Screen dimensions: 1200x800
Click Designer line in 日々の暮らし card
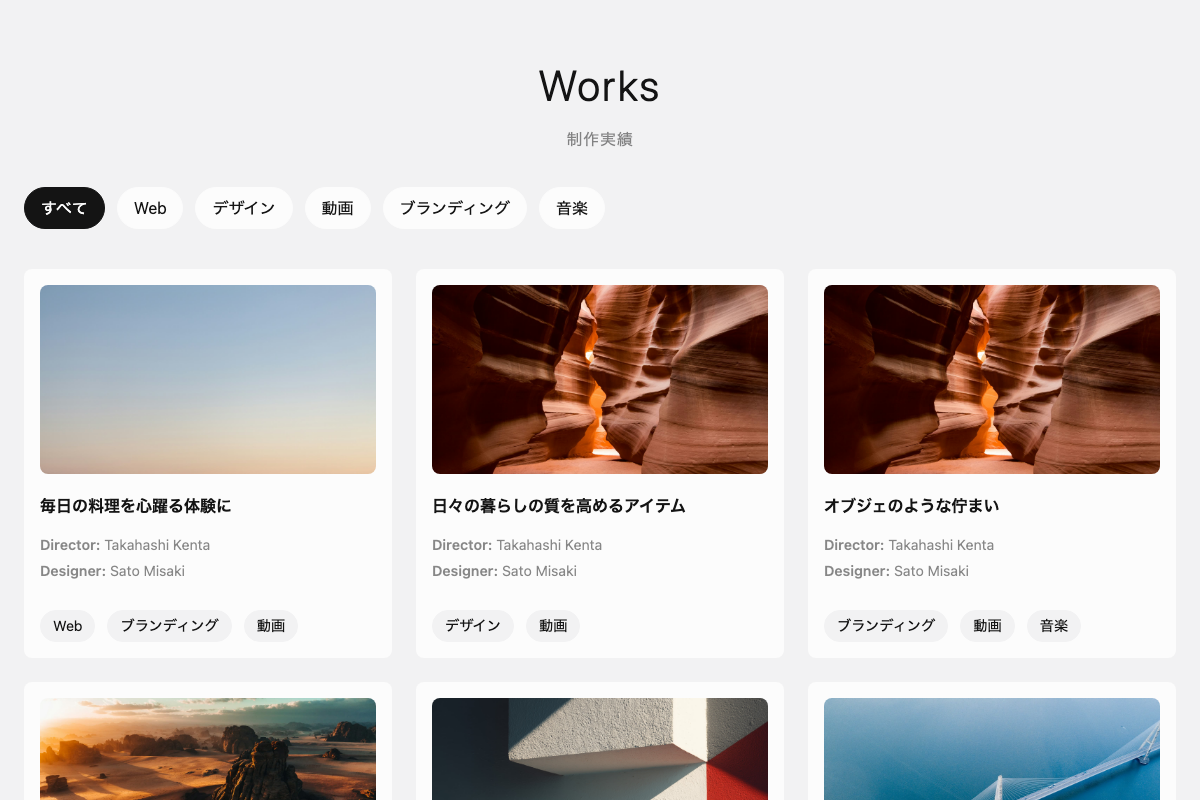tap(504, 571)
